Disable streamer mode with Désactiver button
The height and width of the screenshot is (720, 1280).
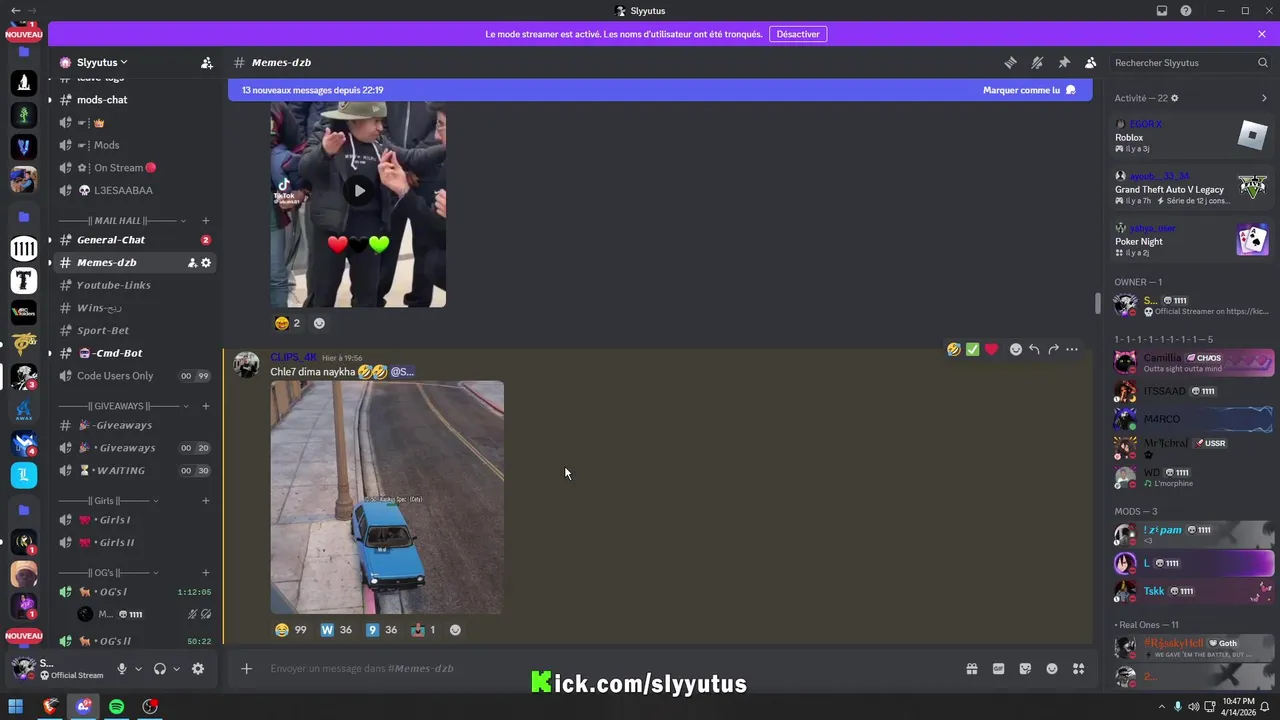pos(798,34)
